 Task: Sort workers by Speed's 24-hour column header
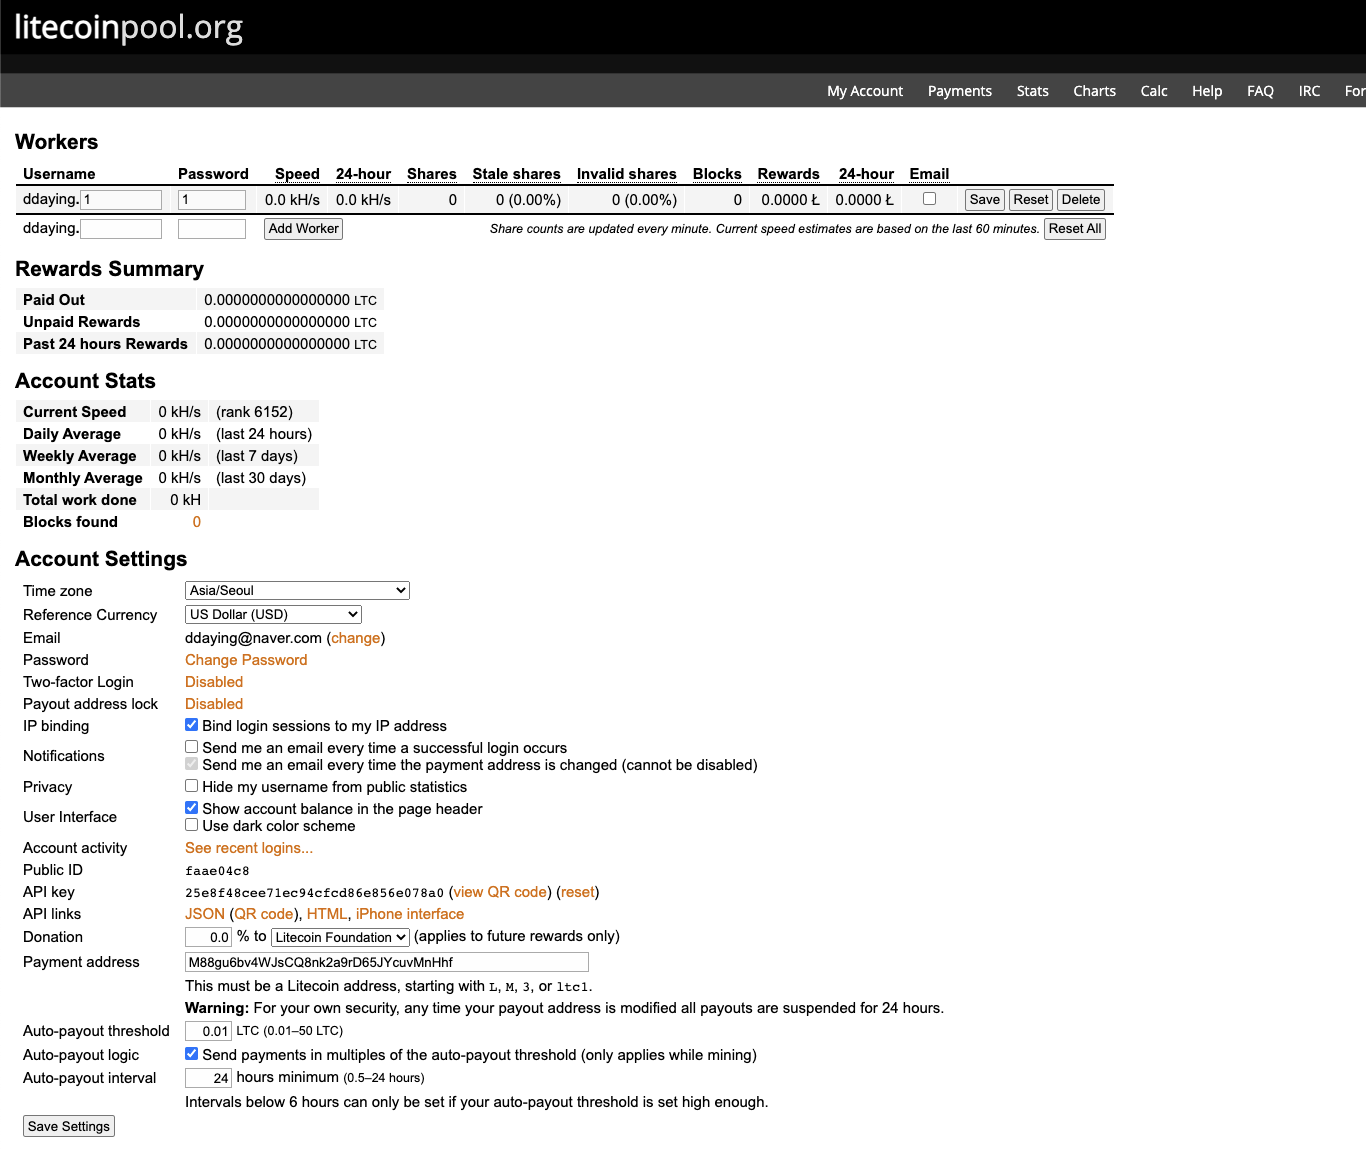point(363,174)
